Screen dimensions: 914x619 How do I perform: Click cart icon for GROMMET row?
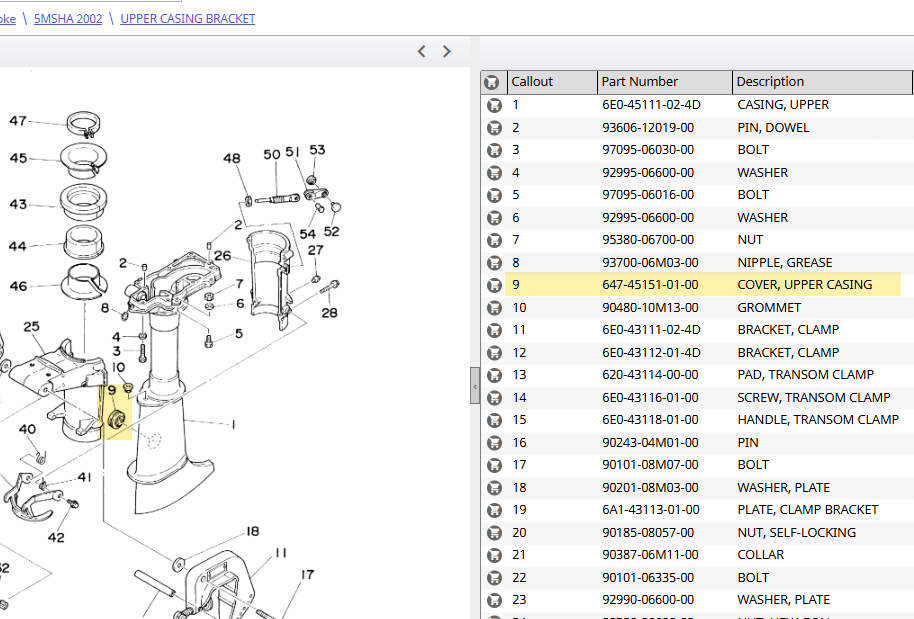coord(494,308)
